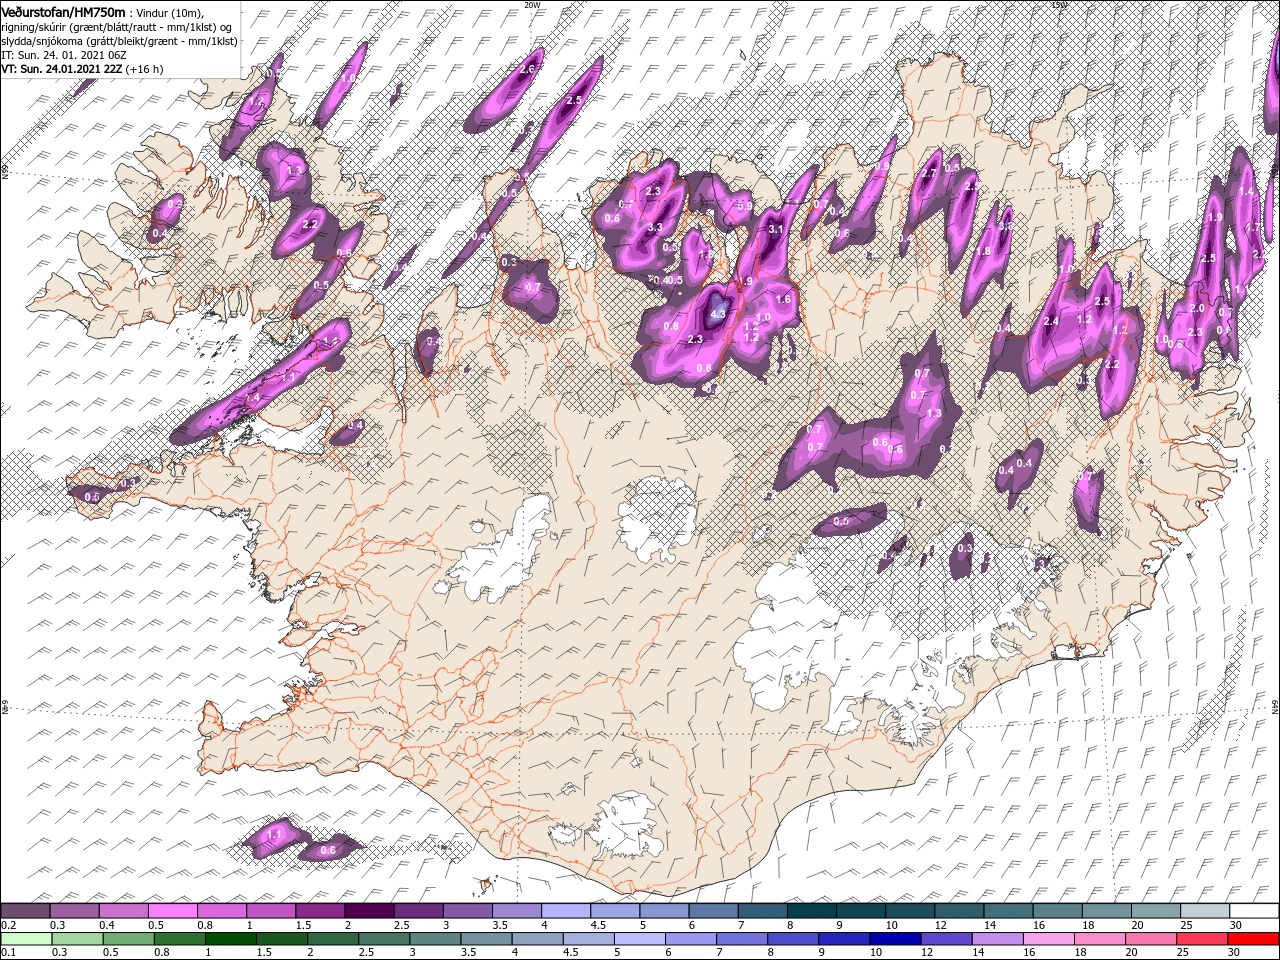
Task: Click the '0.2' label of snow legend
Action: pyautogui.click(x=7, y=925)
